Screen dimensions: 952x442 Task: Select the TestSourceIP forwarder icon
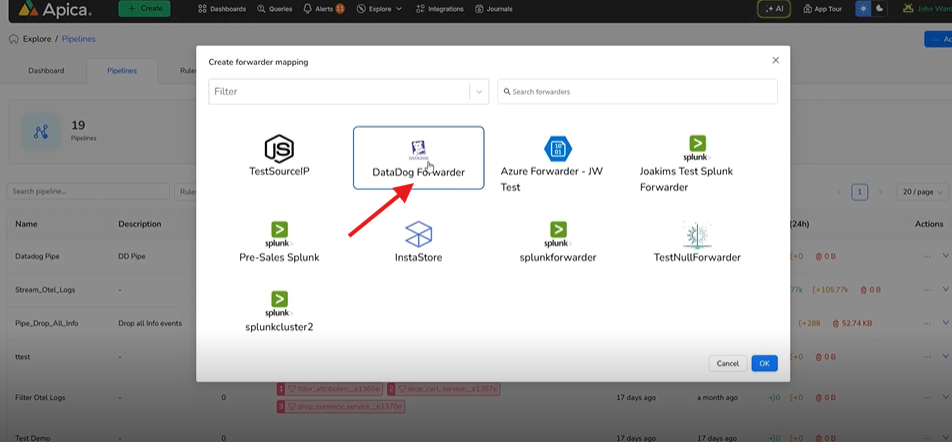click(x=279, y=149)
